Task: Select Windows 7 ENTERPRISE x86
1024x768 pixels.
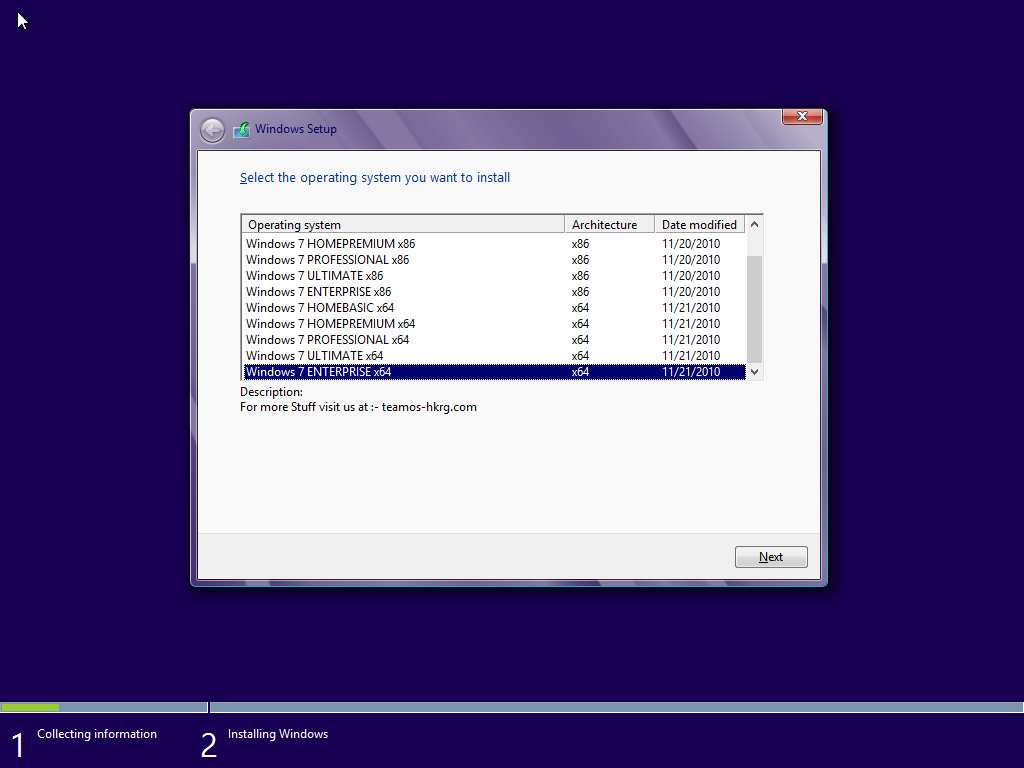Action: (x=494, y=292)
